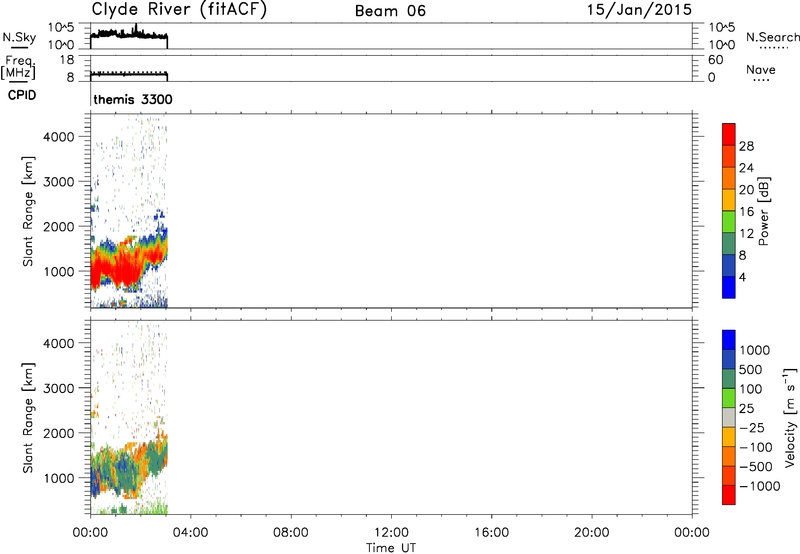800x554 pixels.
Task: Click the '60' tick label on the Nave axis
Action: pos(715,60)
